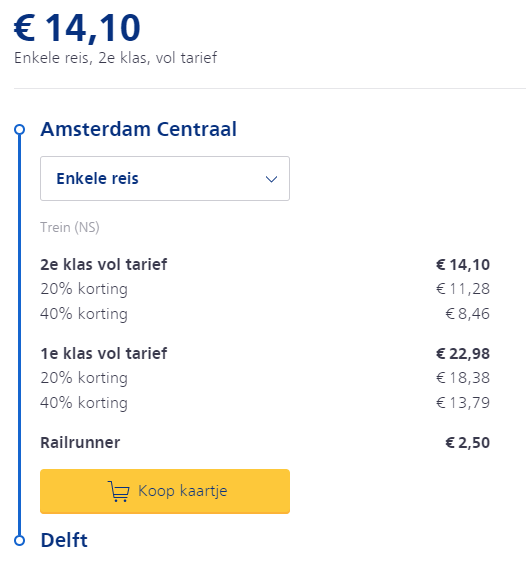Click the €13,79 first class 40% price

[463, 402]
